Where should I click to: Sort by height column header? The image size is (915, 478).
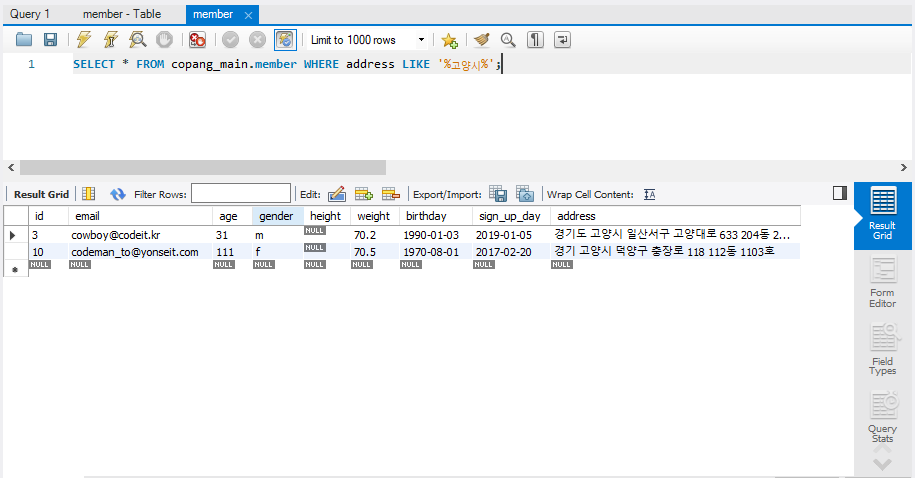coord(327,216)
